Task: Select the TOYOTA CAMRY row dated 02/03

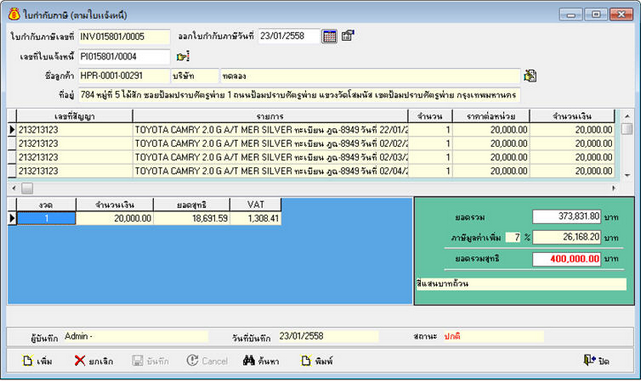Action: [311, 157]
